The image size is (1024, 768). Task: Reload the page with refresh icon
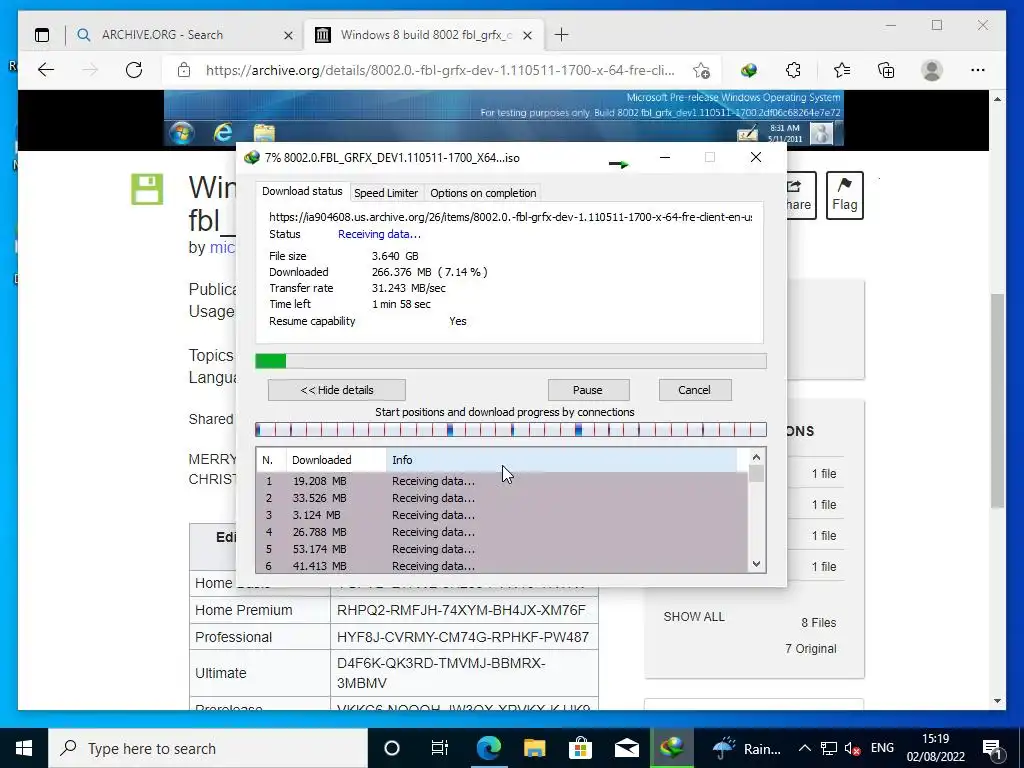tap(134, 70)
